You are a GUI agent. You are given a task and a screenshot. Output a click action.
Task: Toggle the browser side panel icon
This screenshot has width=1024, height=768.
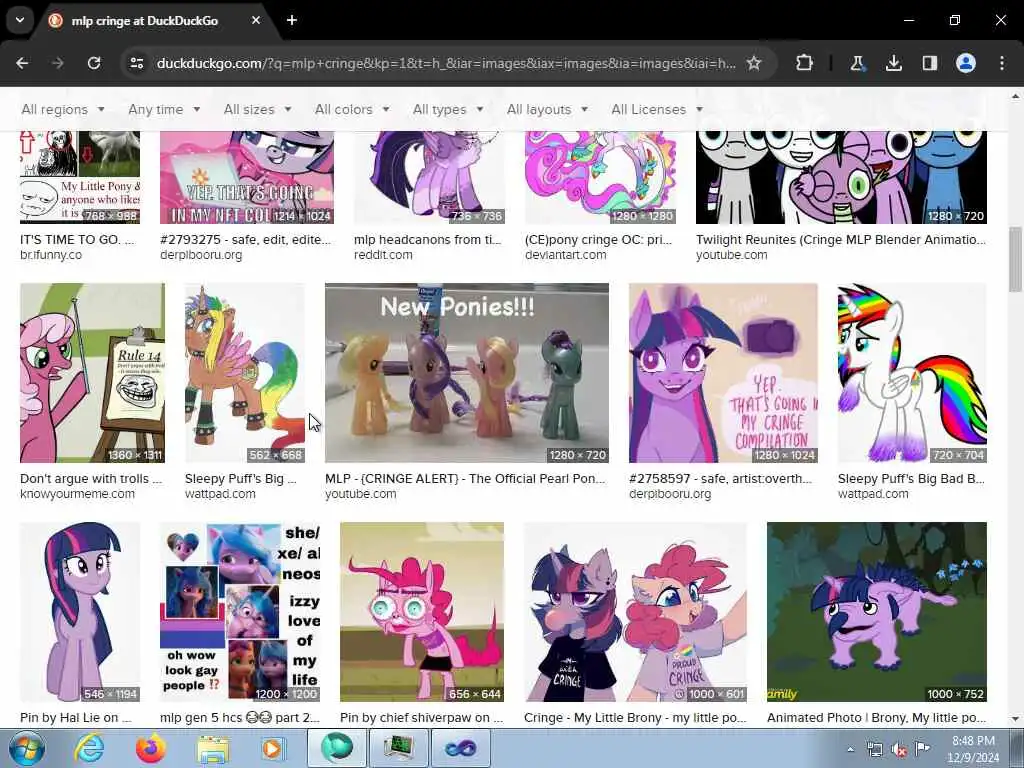(930, 63)
